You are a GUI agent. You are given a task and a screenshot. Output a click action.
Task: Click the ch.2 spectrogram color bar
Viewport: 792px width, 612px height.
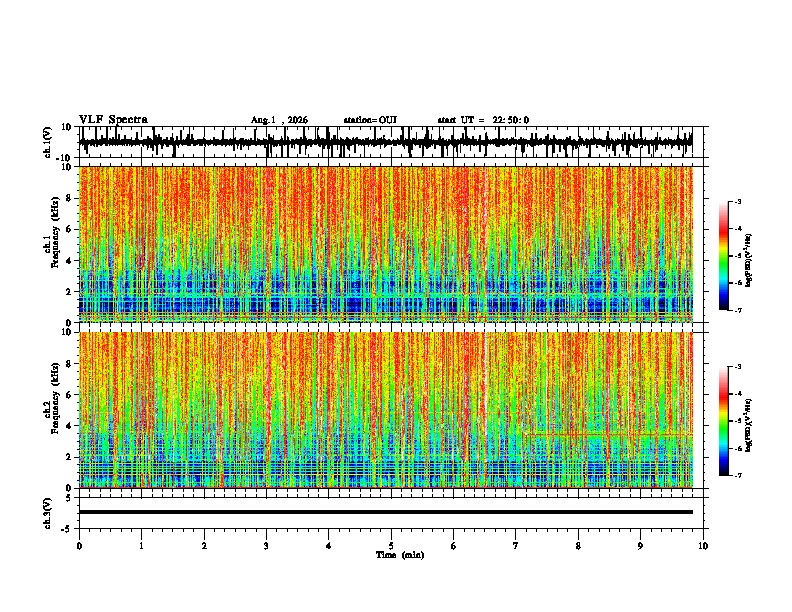(x=723, y=421)
